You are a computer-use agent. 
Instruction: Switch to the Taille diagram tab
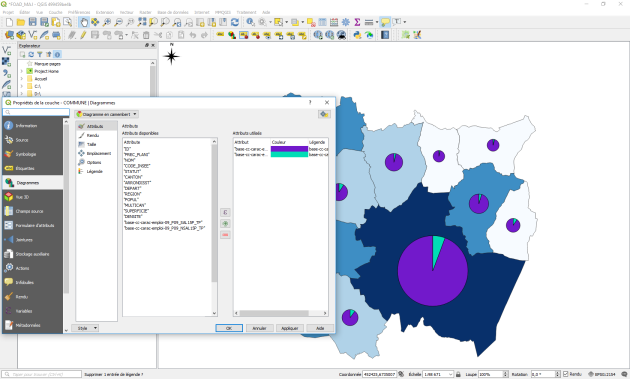[96, 144]
